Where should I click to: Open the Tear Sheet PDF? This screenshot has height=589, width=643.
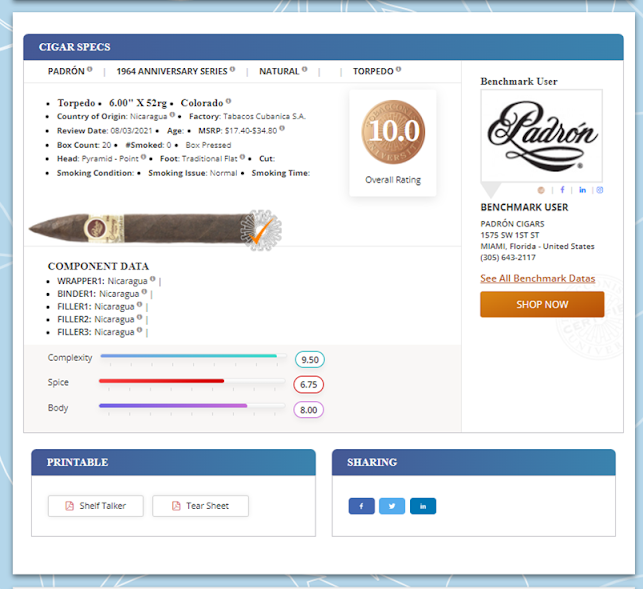200,506
